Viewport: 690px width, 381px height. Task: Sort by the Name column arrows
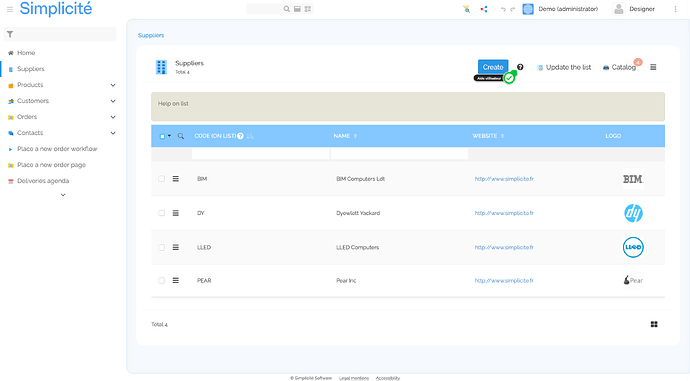[x=355, y=136]
